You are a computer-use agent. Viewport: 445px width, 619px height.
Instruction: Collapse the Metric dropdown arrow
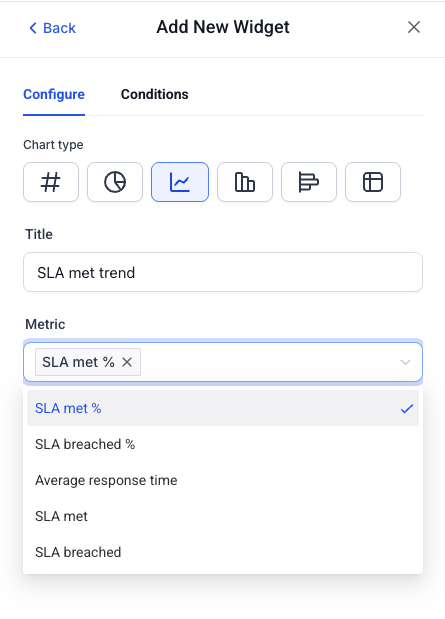[x=405, y=362]
